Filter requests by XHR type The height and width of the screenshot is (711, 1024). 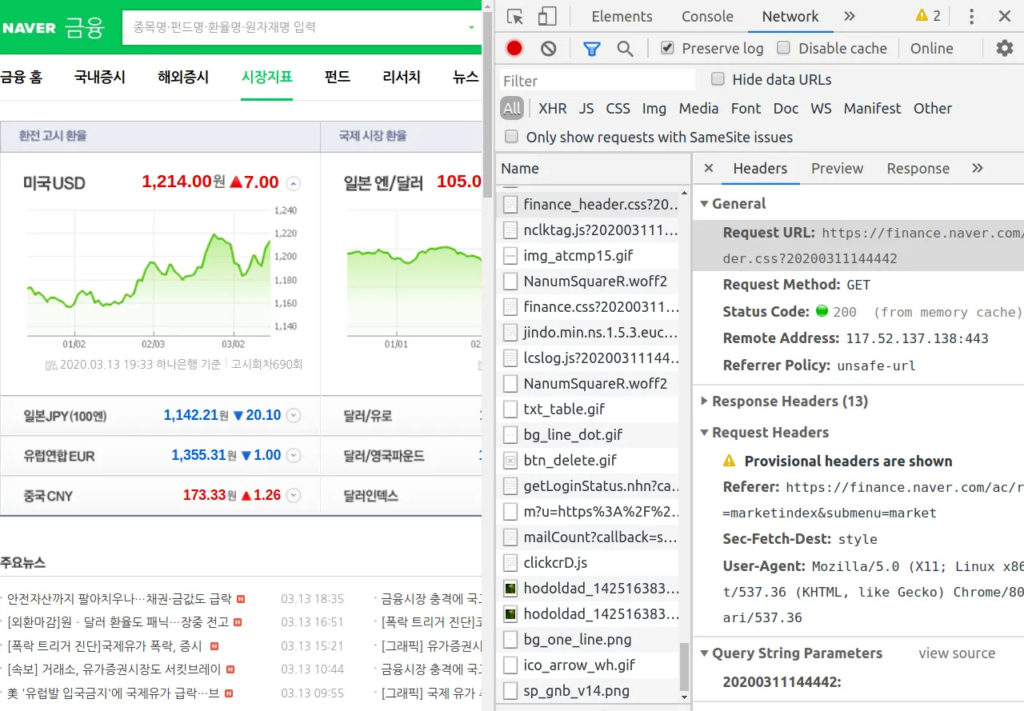click(x=552, y=108)
